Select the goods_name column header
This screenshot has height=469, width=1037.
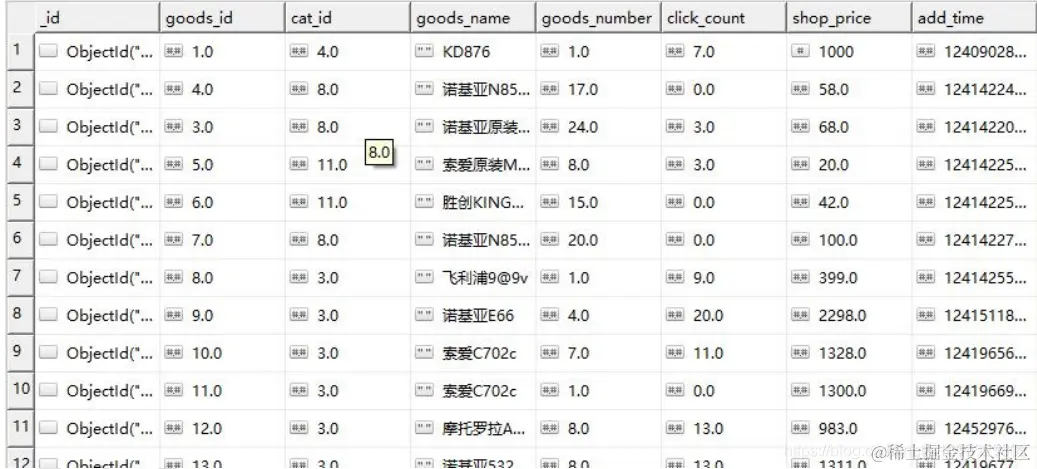click(473, 18)
